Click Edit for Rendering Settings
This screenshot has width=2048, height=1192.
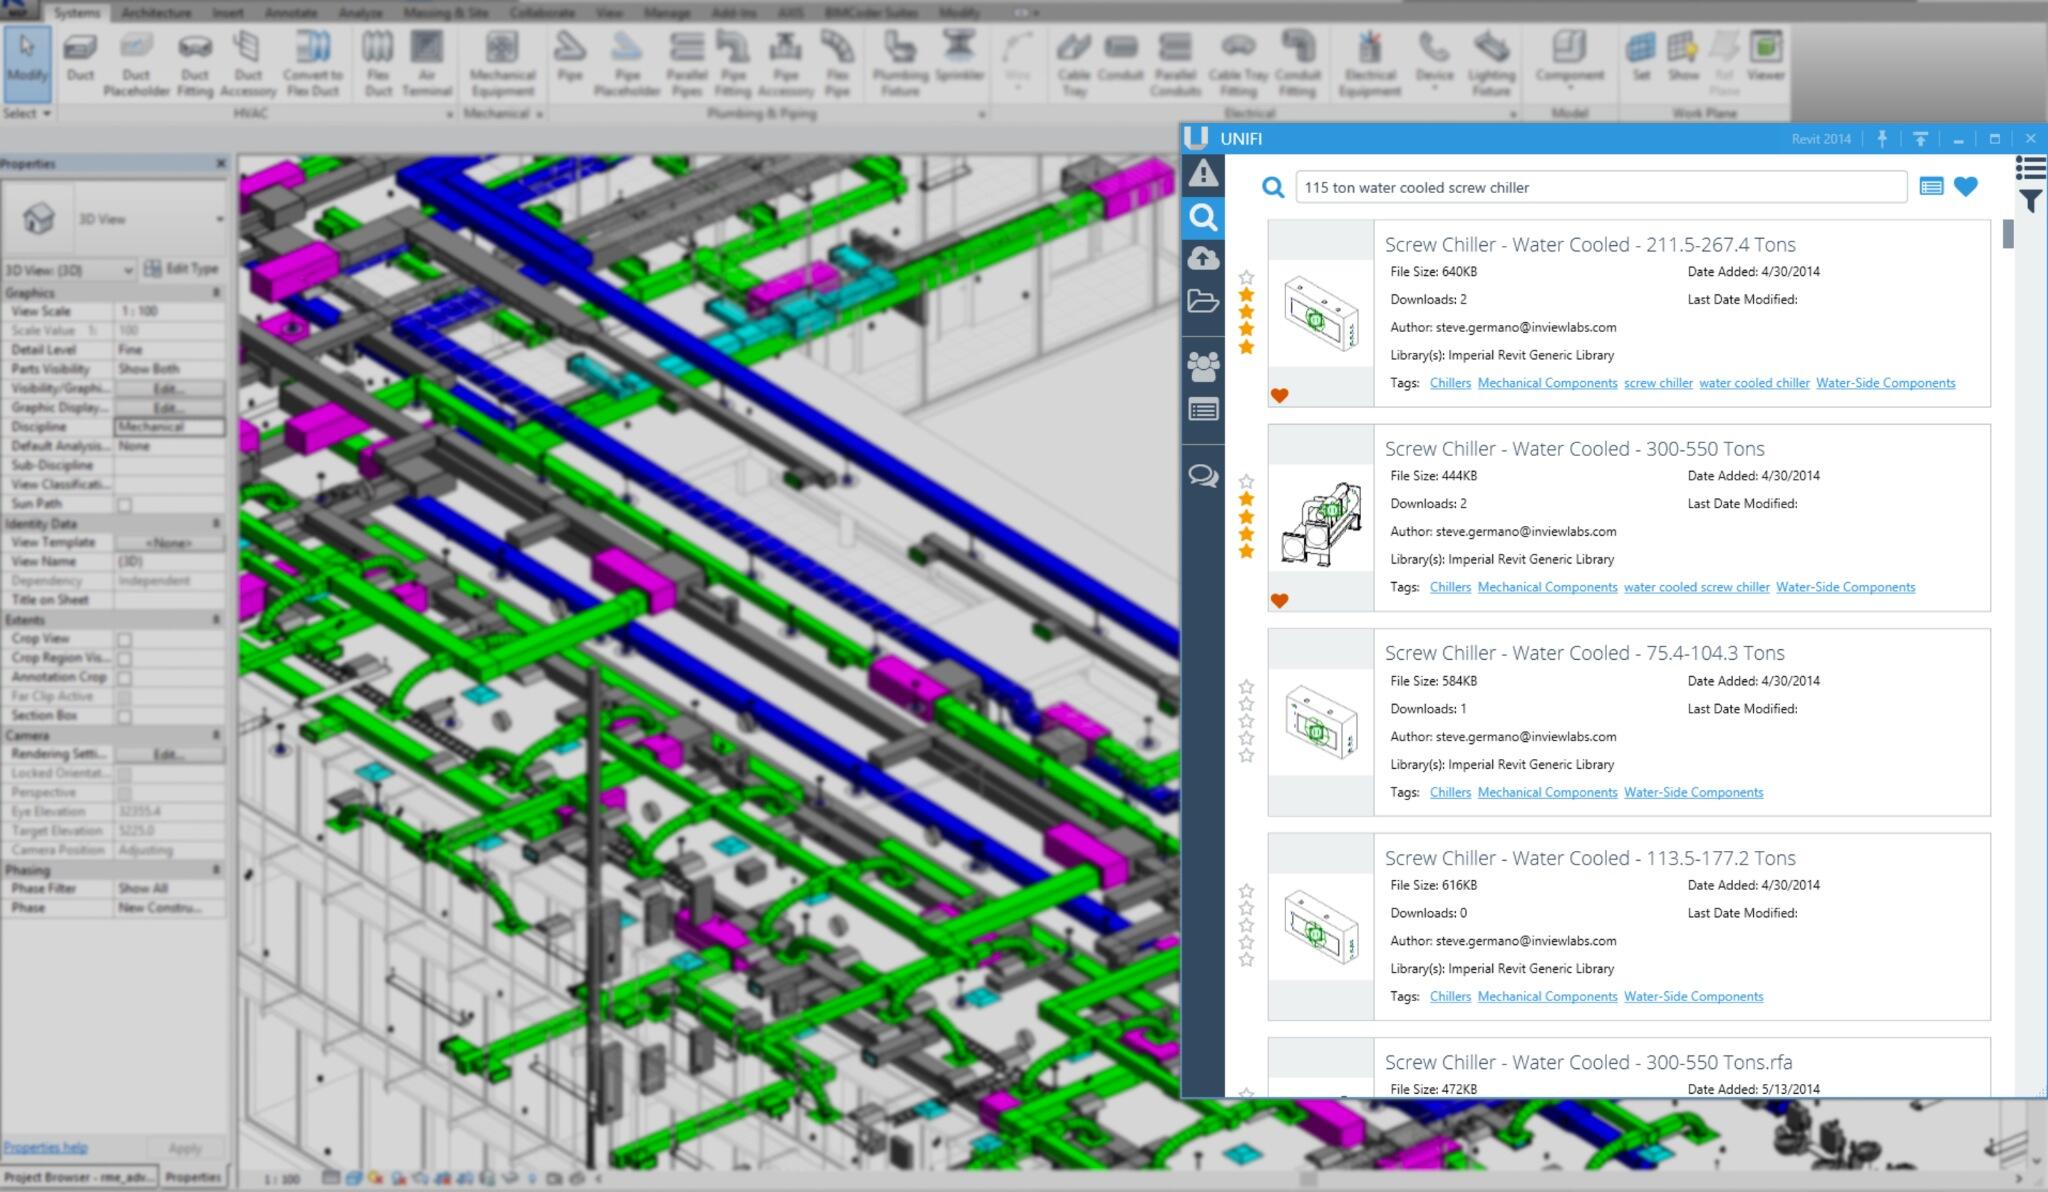click(169, 754)
